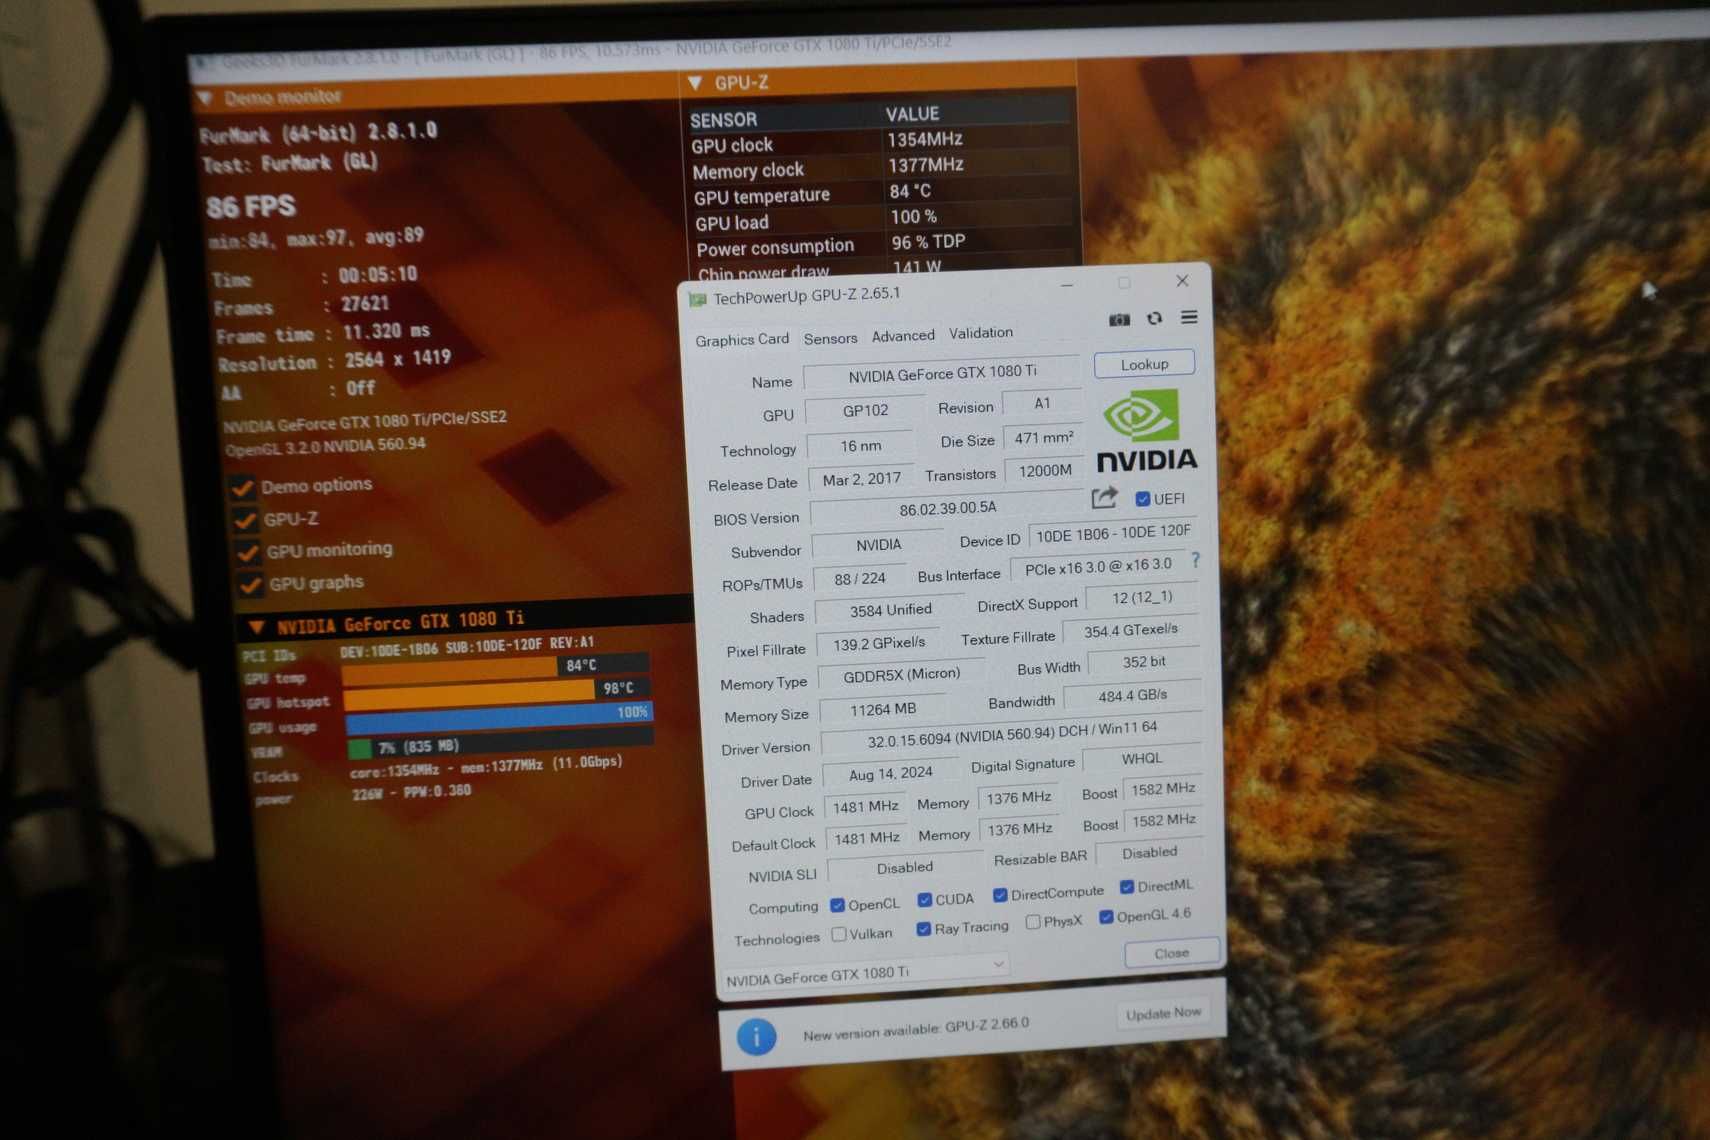Click the 'SENSOR' column header in overlay

click(724, 120)
